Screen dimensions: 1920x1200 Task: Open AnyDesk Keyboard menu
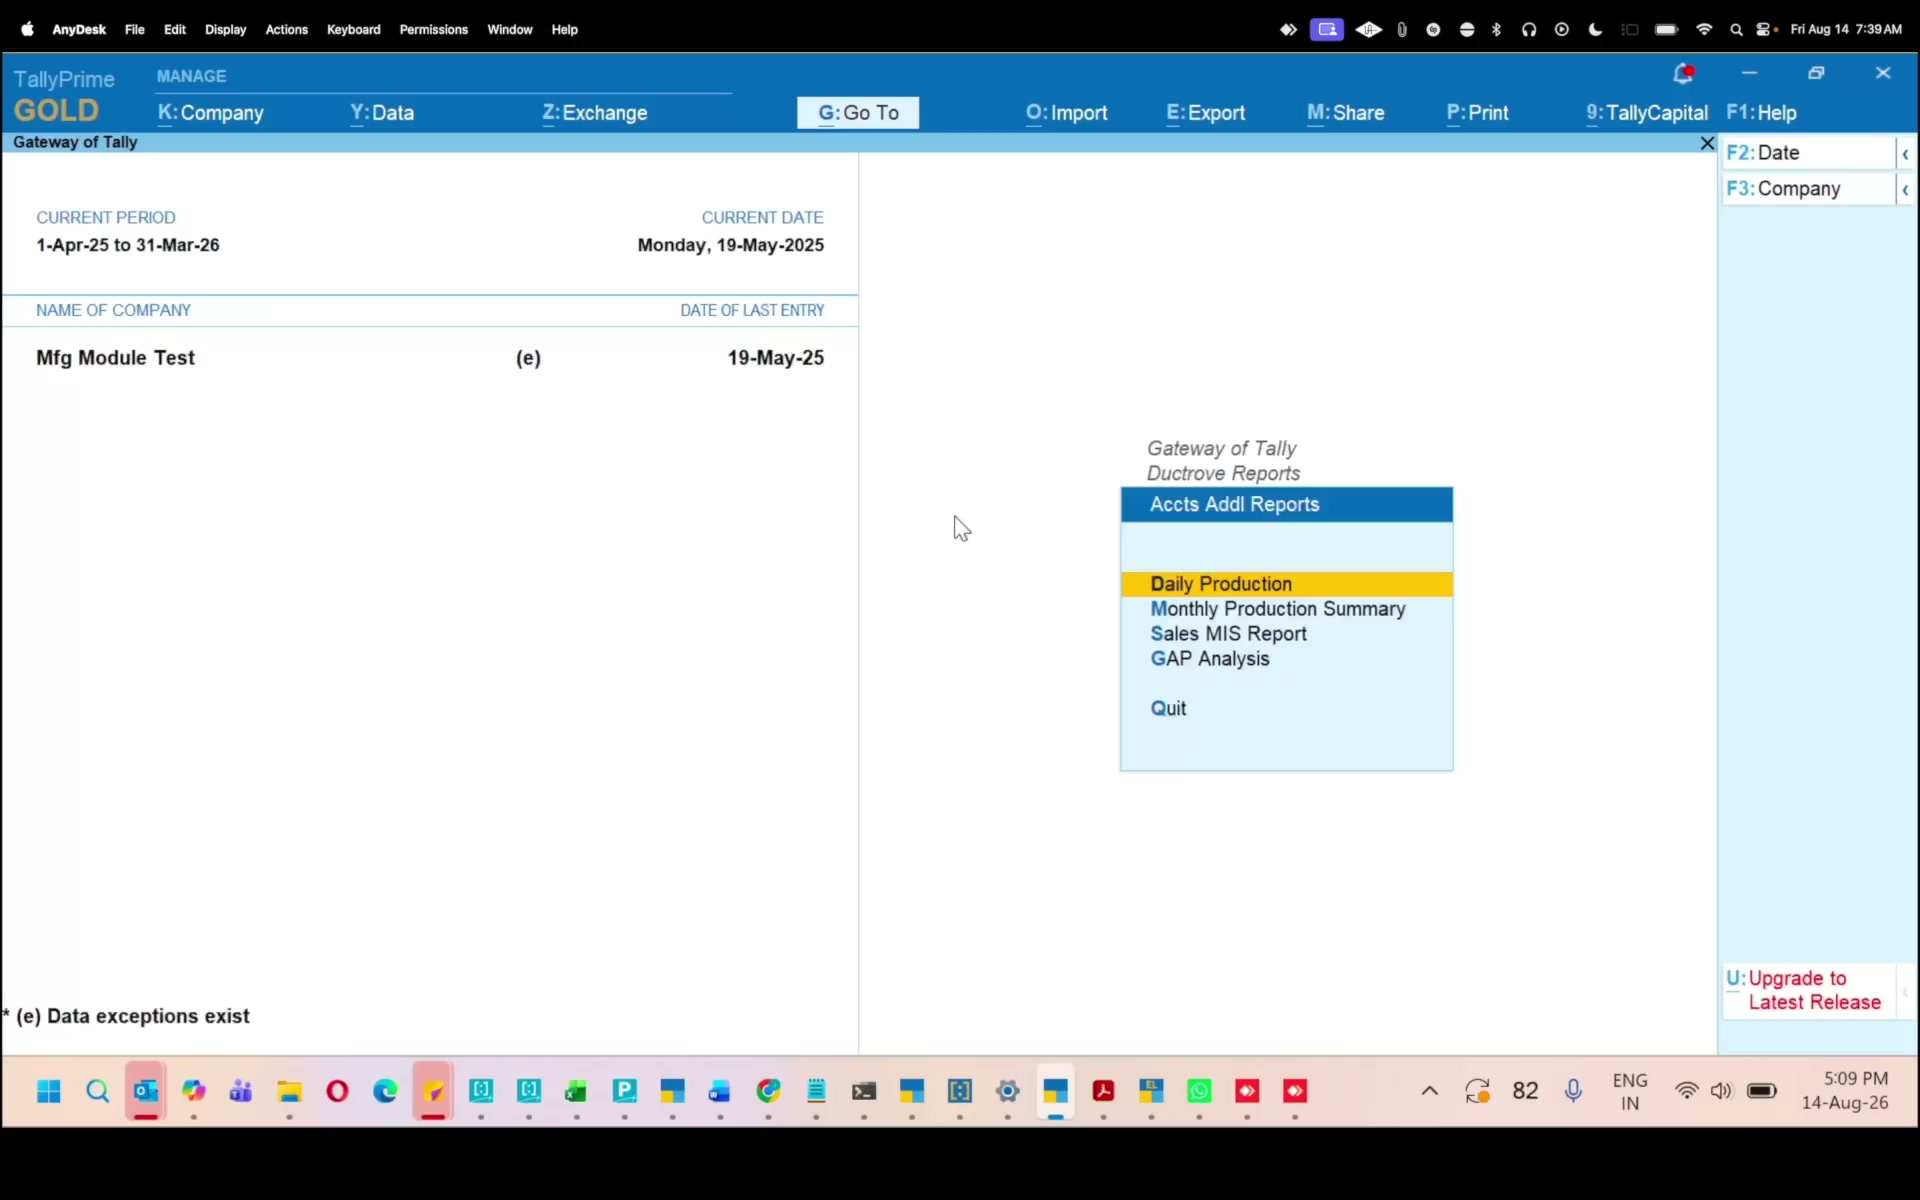[354, 30]
